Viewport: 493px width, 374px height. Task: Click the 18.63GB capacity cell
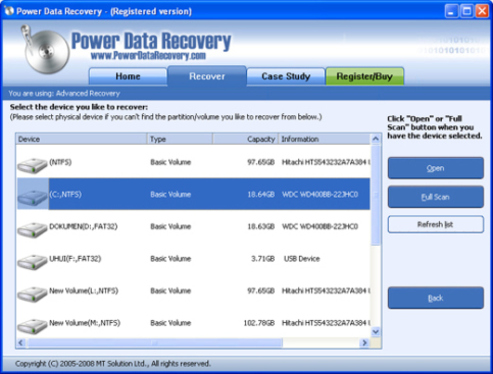[261, 227]
